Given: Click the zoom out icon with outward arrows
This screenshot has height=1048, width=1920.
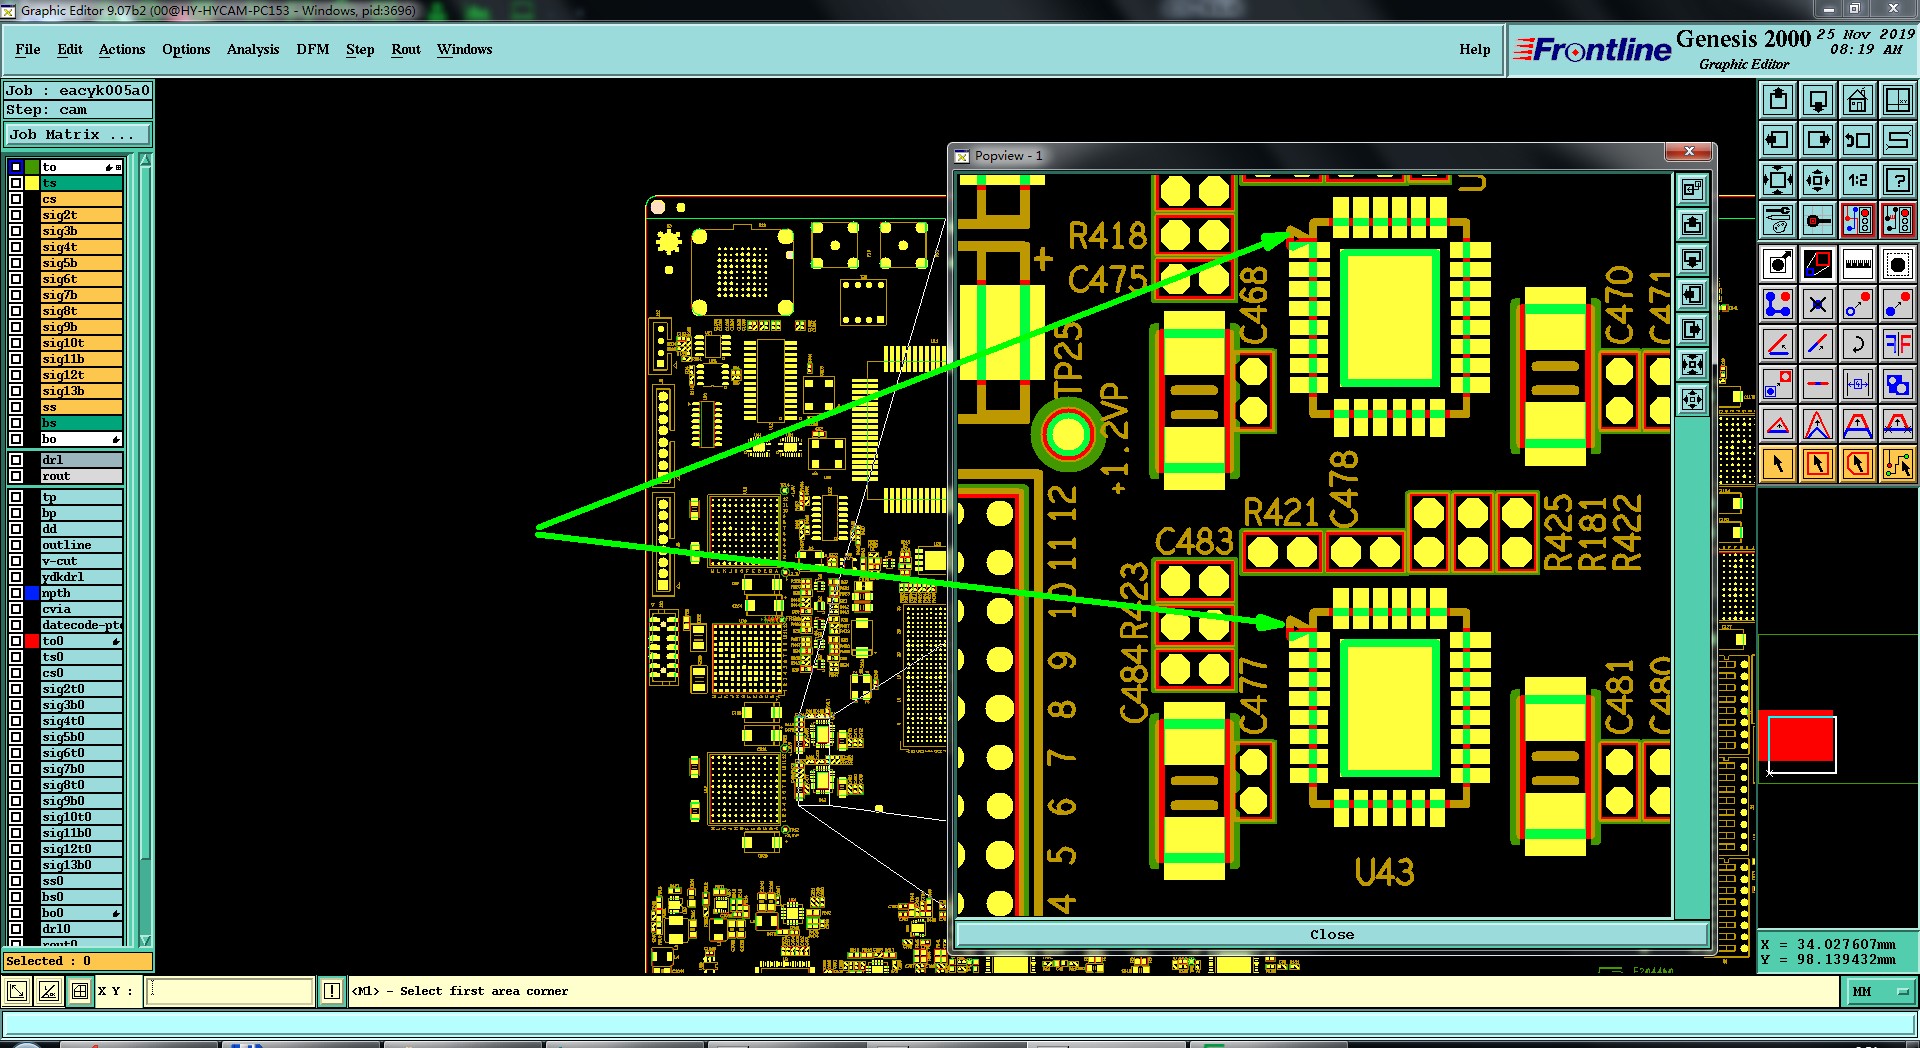Looking at the screenshot, I should [x=1818, y=180].
